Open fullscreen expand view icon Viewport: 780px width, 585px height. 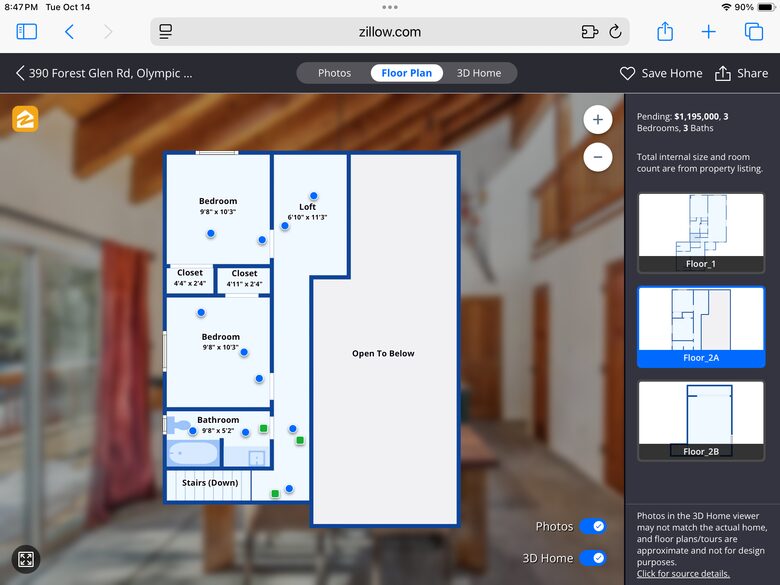(x=26, y=560)
